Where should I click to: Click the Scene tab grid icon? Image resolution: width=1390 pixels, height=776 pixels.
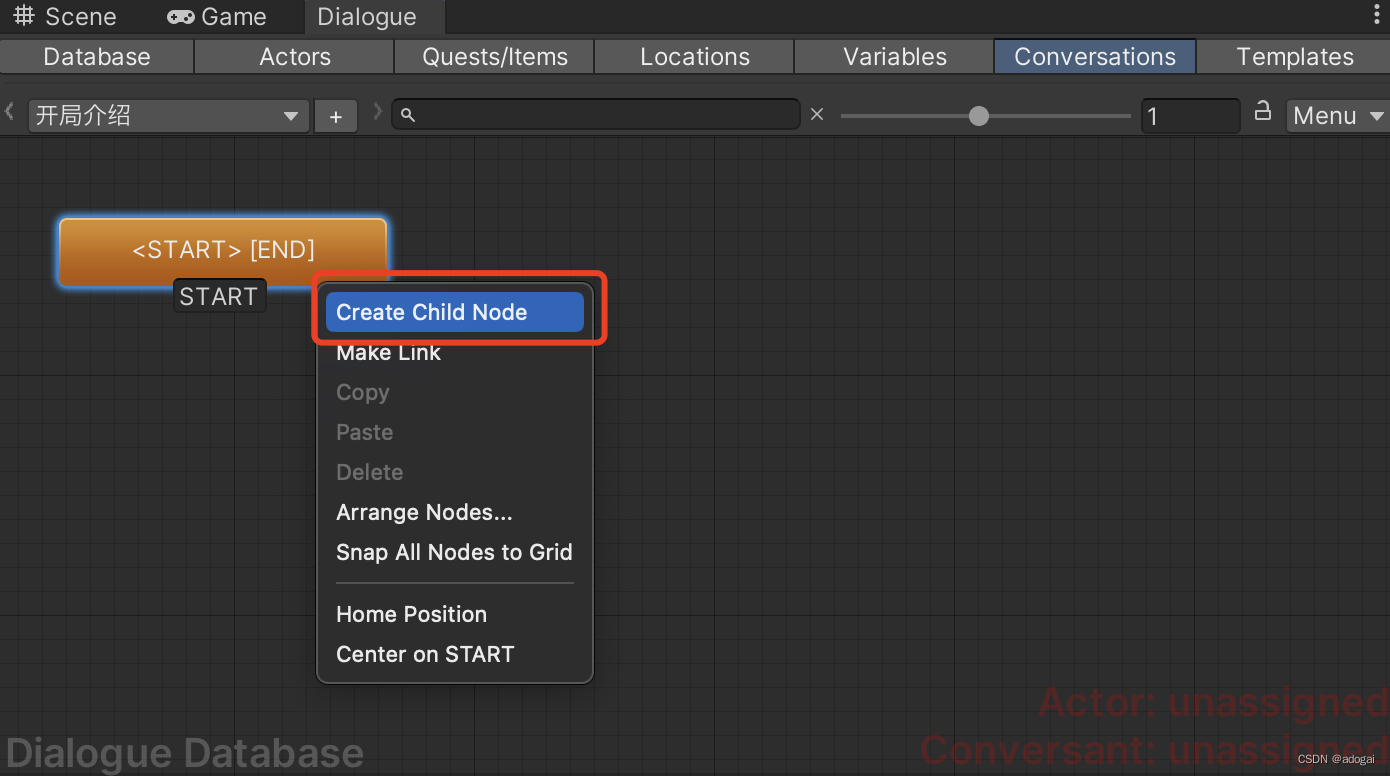pyautogui.click(x=23, y=15)
